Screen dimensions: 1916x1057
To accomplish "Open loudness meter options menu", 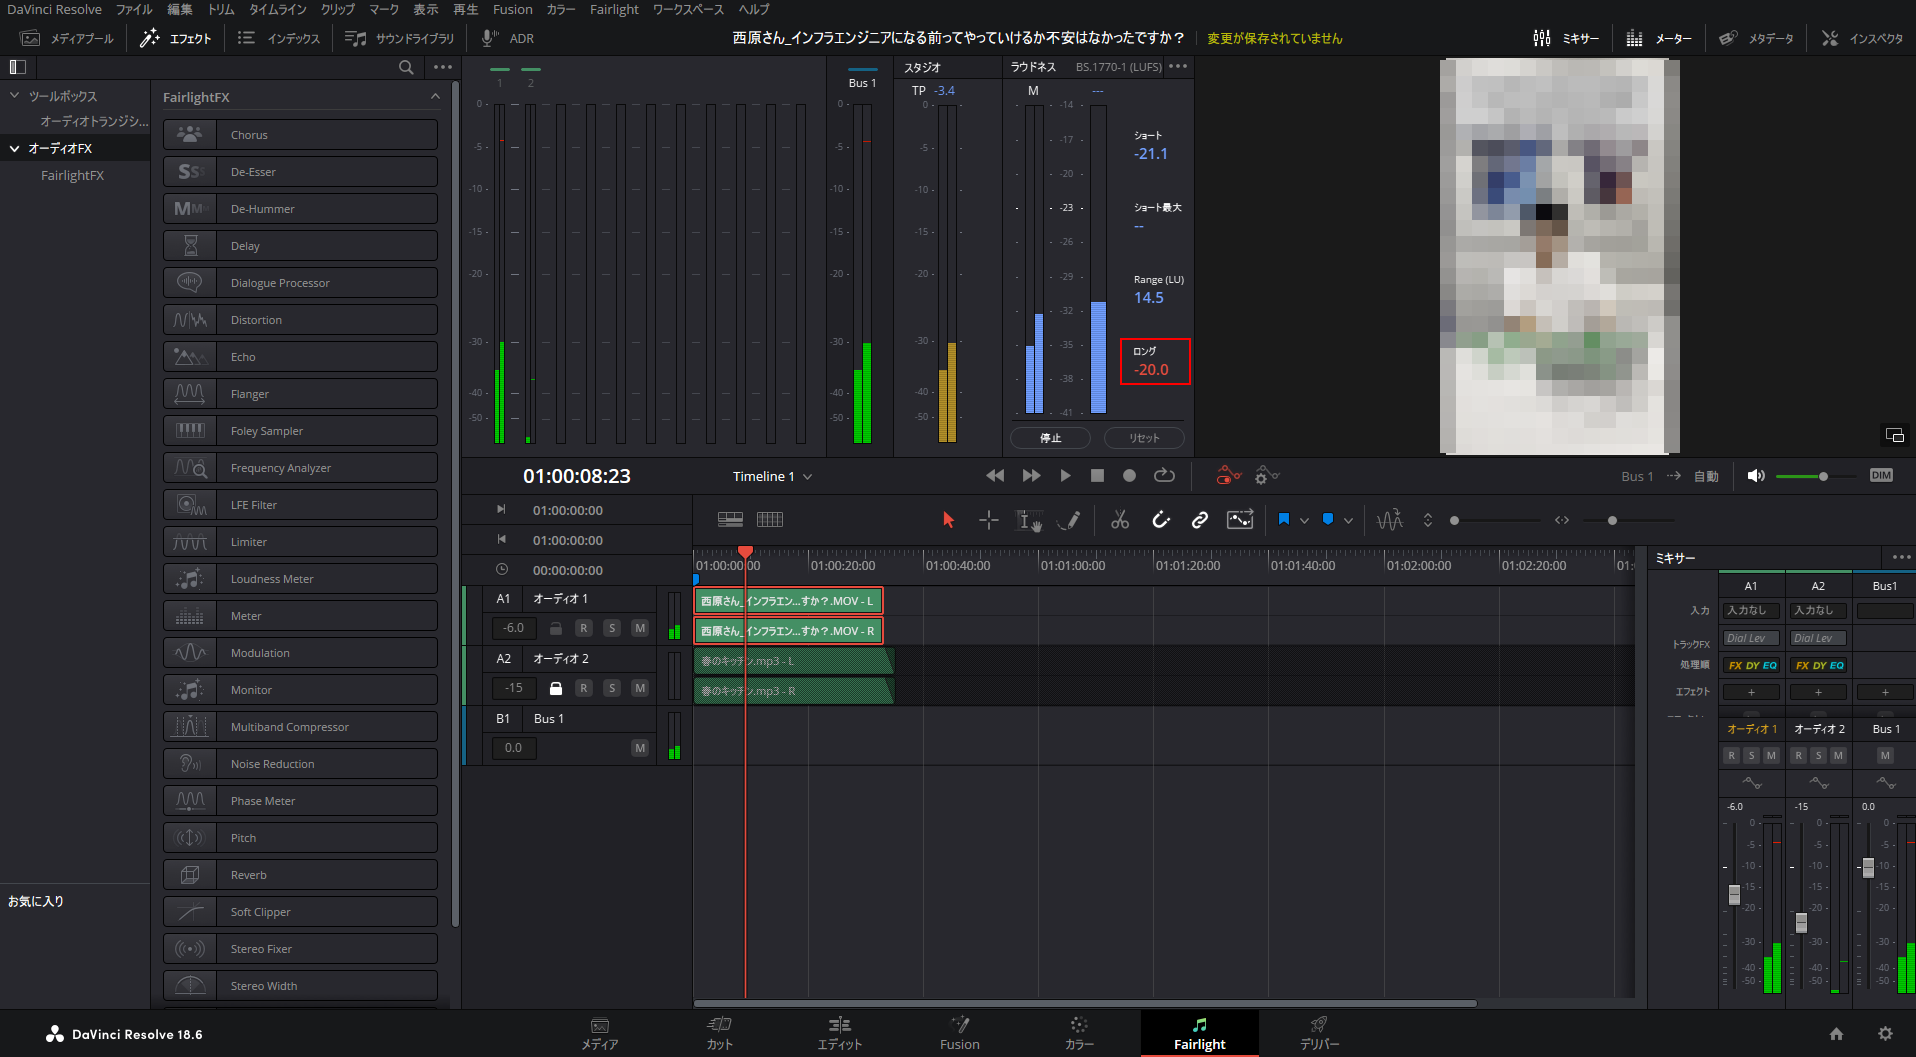I will (x=1178, y=67).
